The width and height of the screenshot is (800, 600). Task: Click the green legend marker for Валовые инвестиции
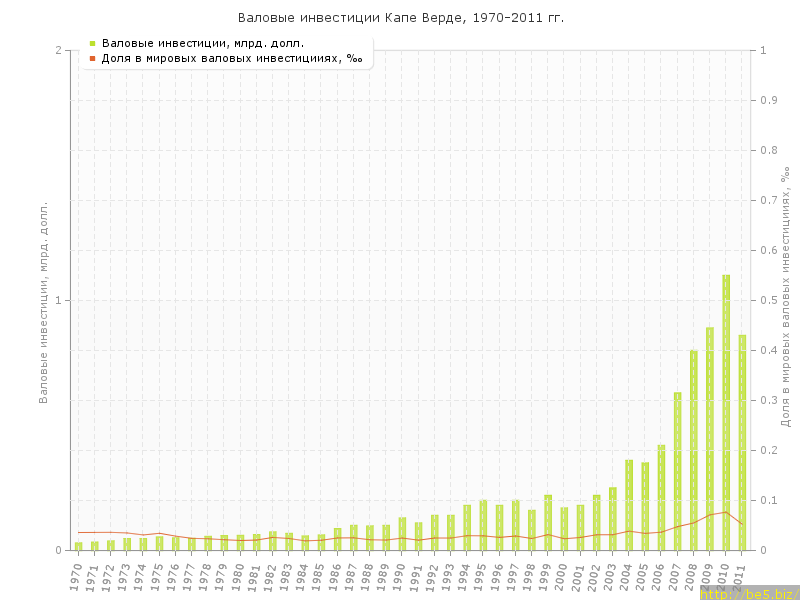tap(92, 43)
